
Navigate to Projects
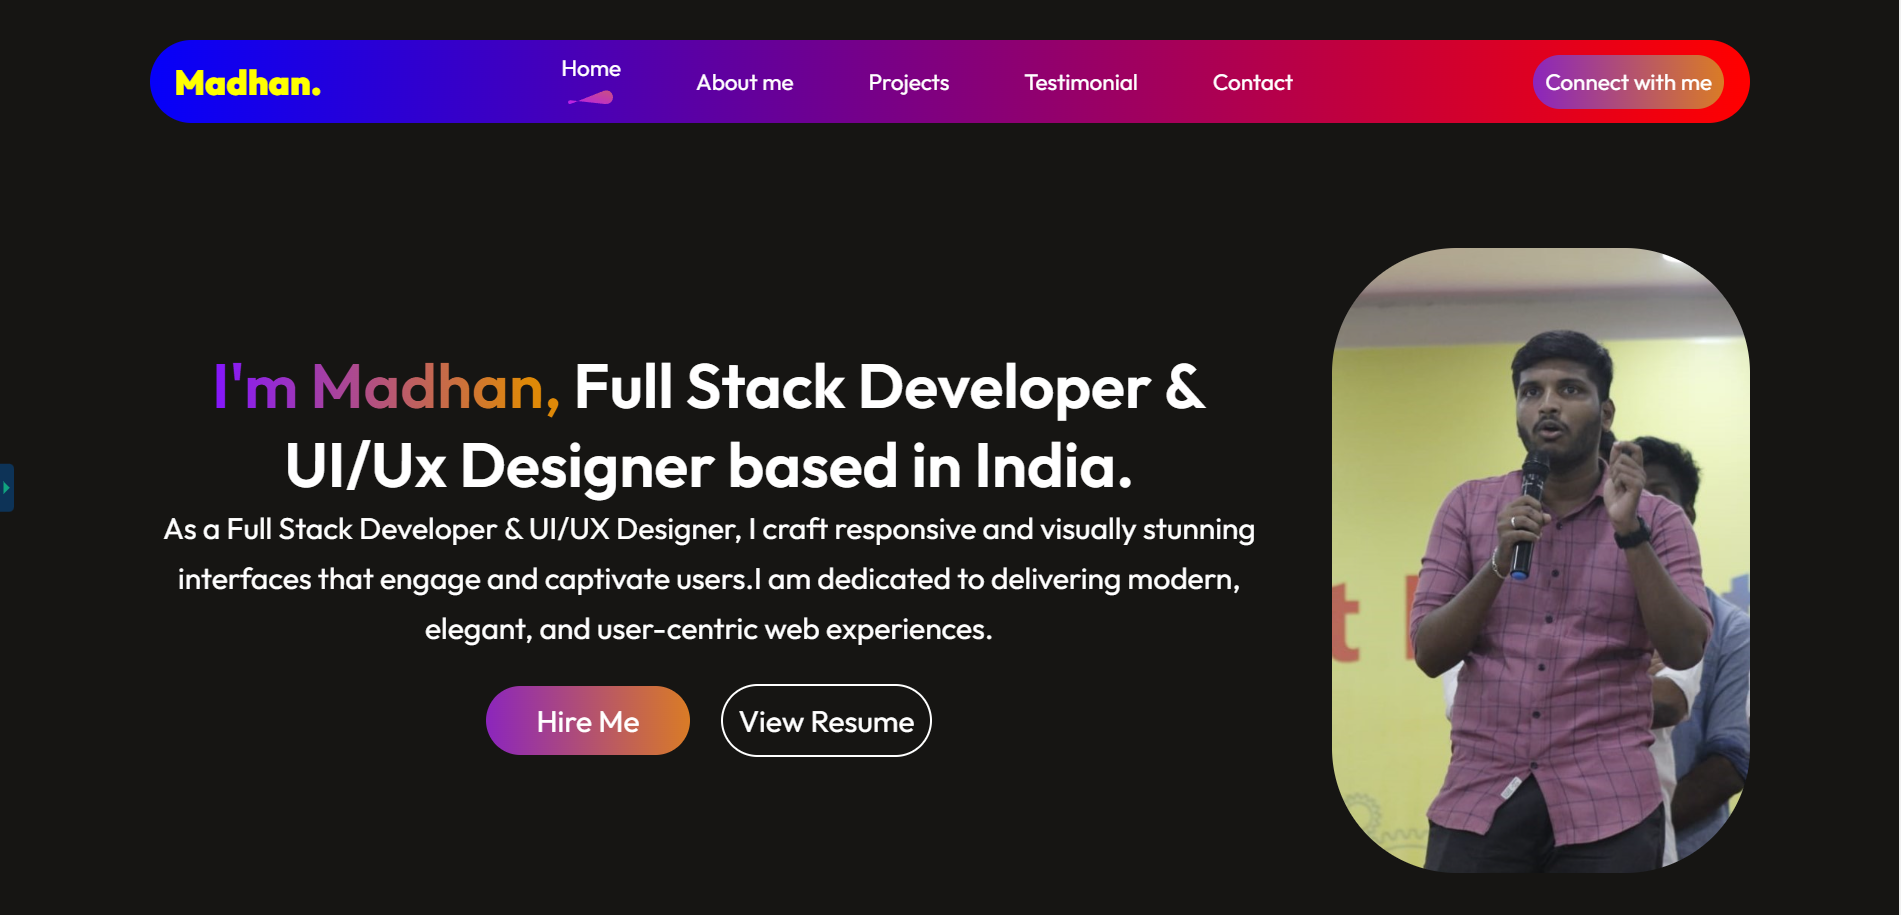tap(908, 83)
